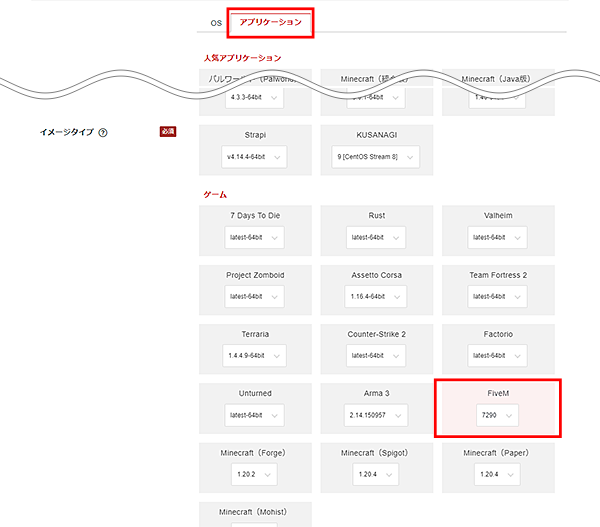Choose the FiveM game card title

498,393
